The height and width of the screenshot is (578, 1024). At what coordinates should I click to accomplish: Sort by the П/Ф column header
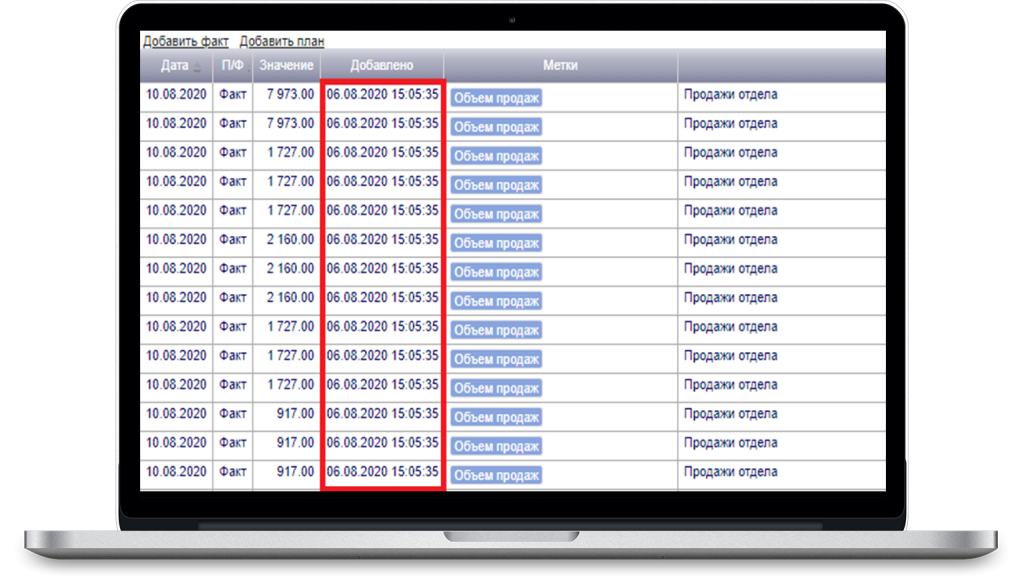[232, 65]
